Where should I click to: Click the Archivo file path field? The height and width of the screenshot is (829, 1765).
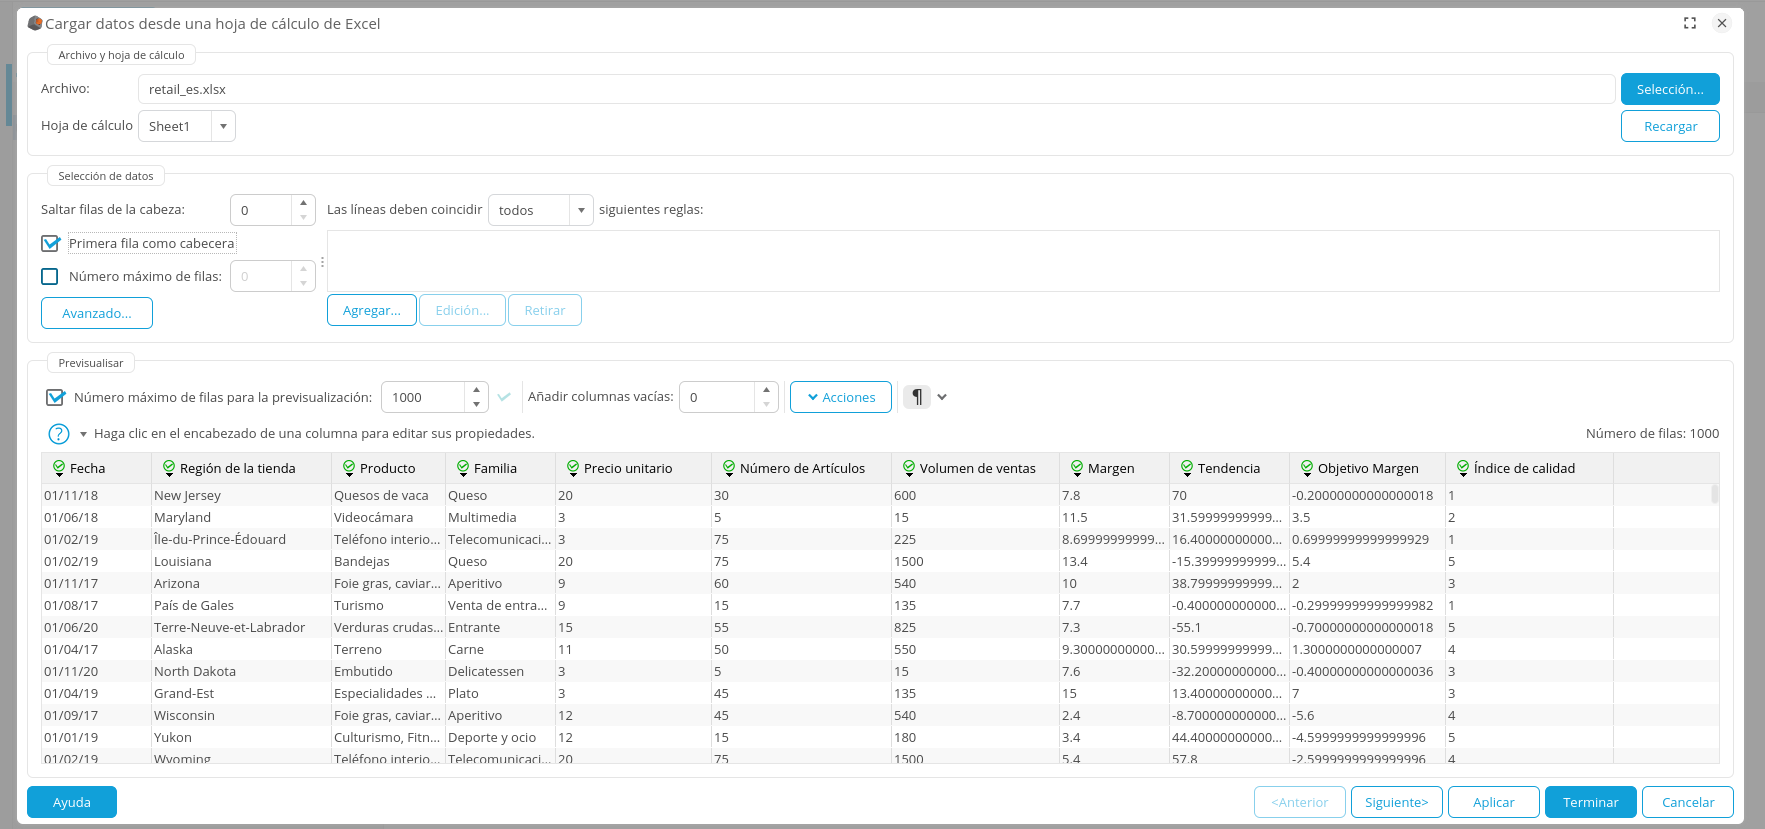(x=875, y=89)
